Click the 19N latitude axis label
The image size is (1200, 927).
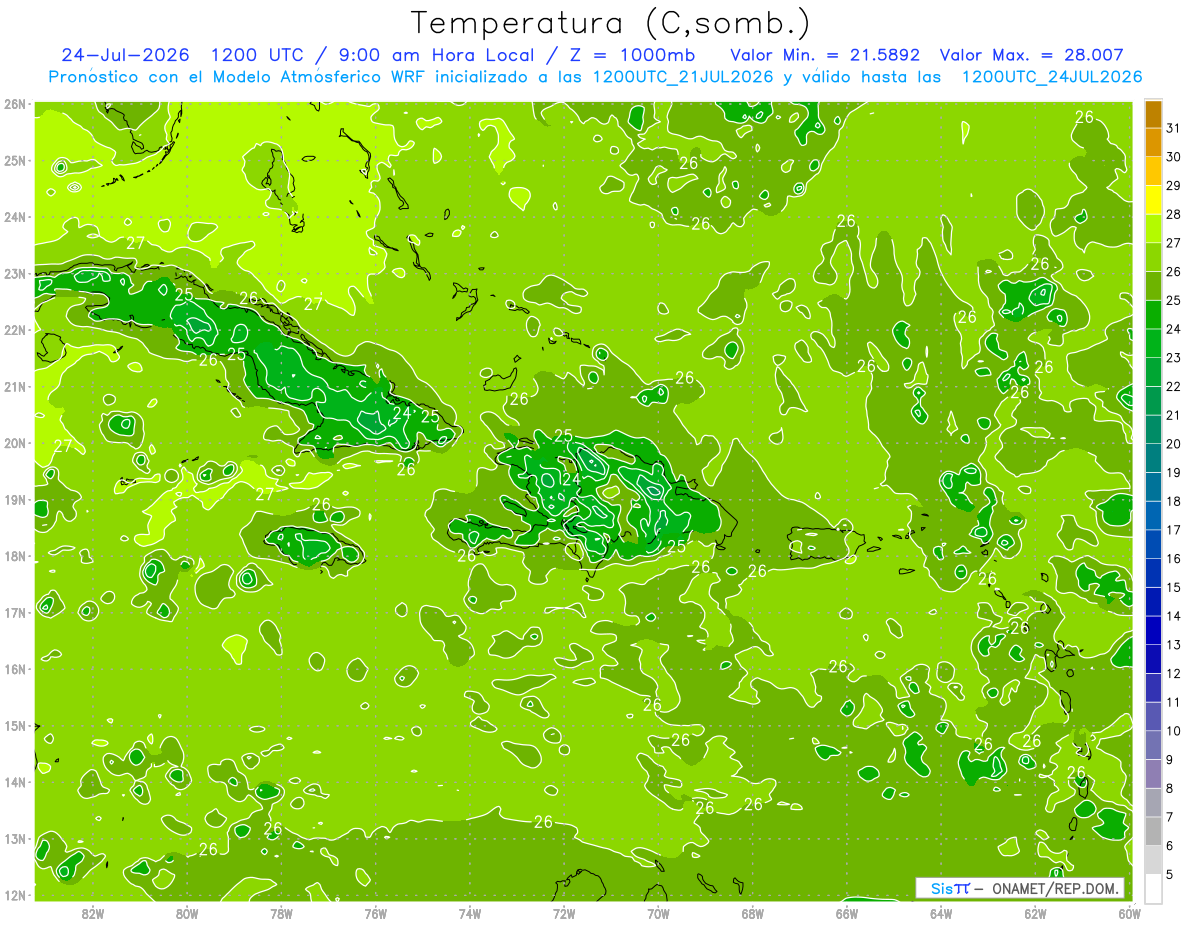[15, 500]
